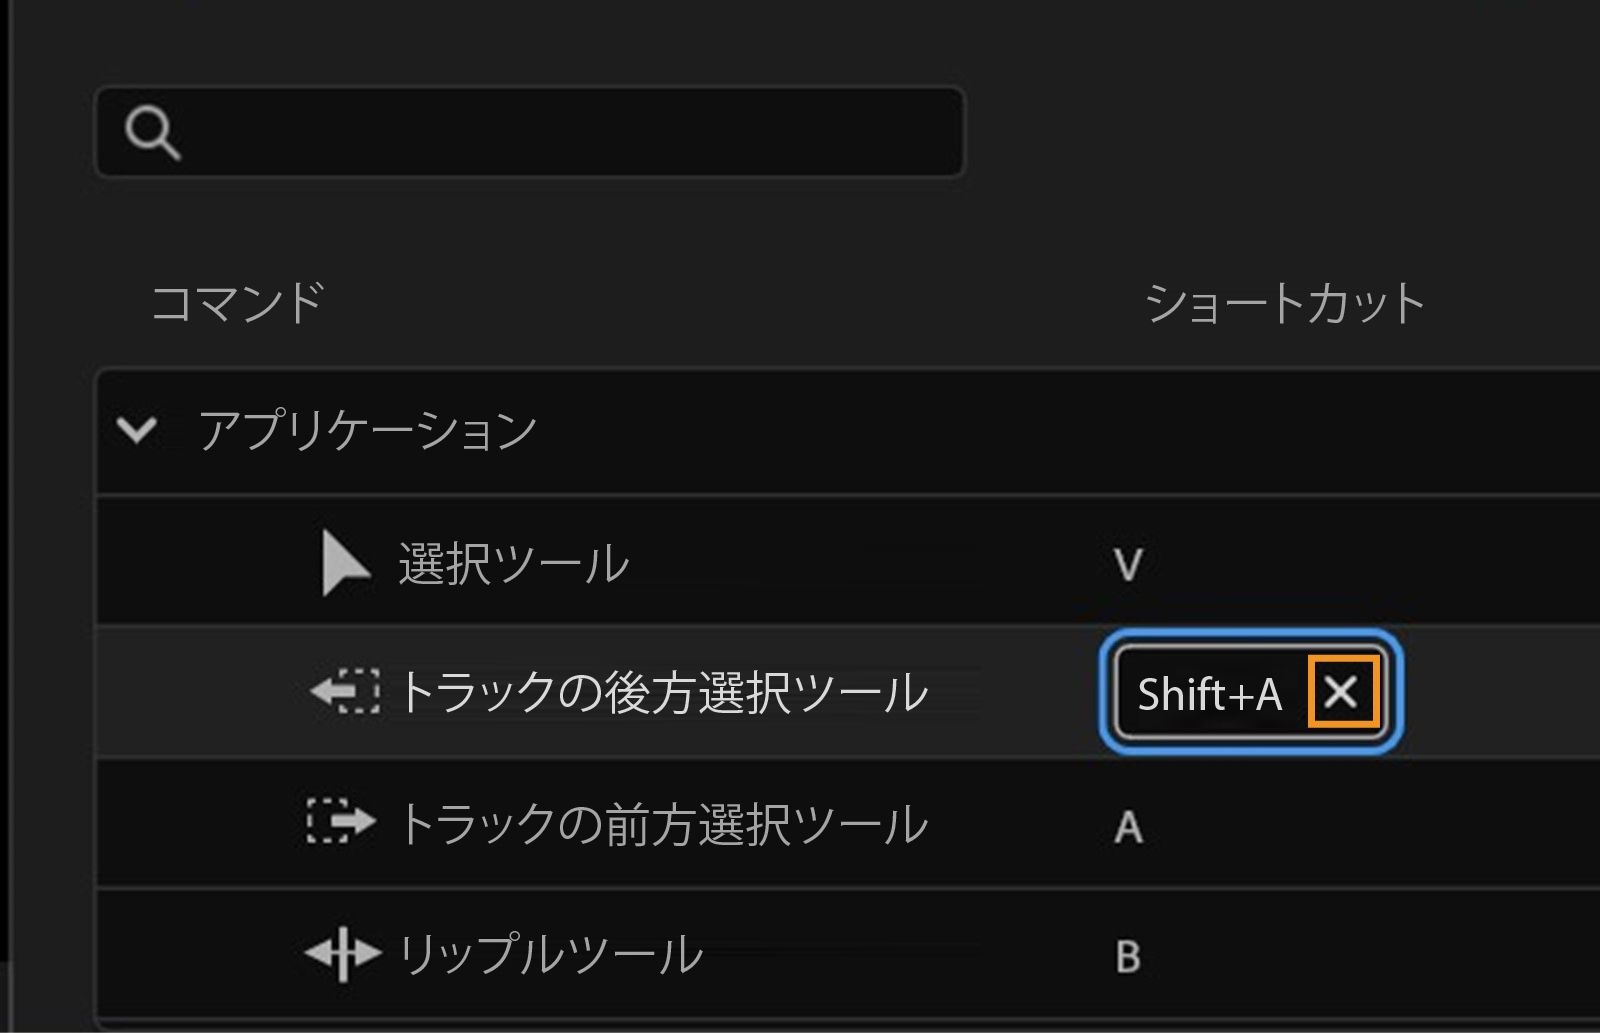Remove the Shift+A shortcut with the X
Screen dimensions: 1600x1033
click(x=1344, y=690)
